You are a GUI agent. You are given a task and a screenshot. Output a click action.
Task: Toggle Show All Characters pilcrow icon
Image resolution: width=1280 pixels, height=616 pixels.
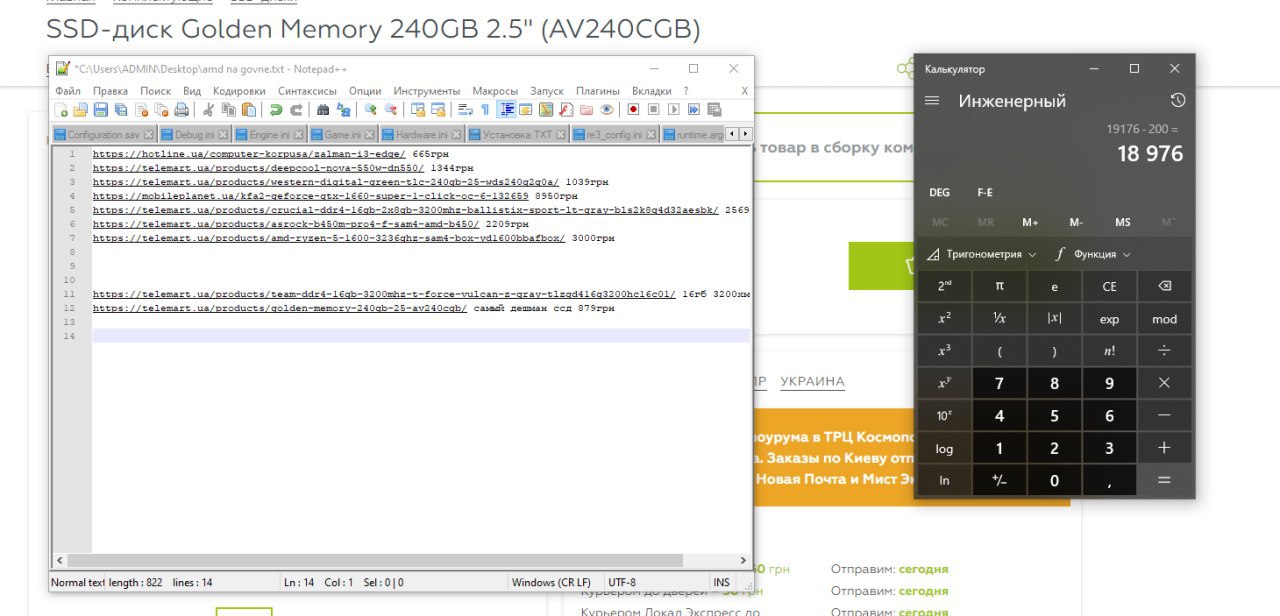[x=485, y=110]
